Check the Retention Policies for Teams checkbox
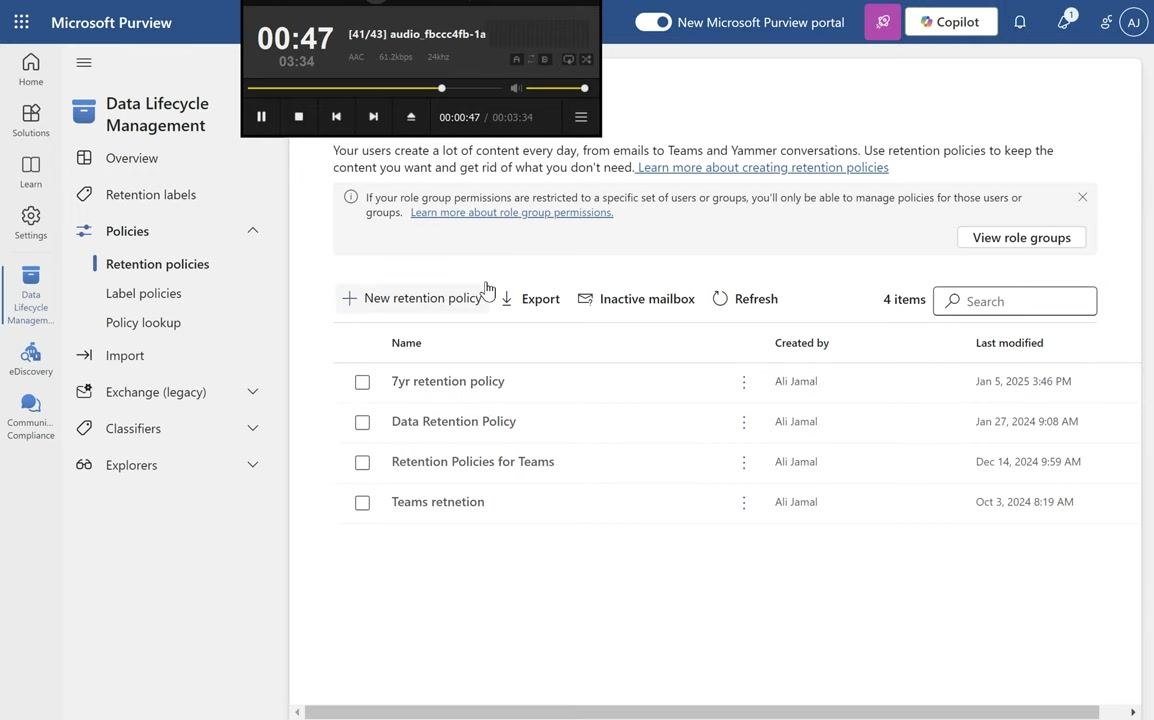Screen dimensions: 1154x720 [362, 462]
